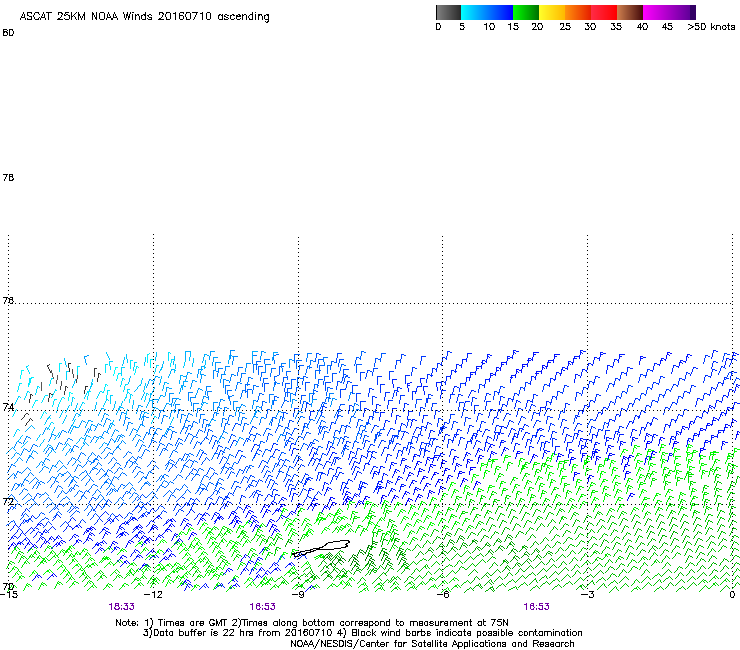The image size is (740, 650).
Task: Click the 'Data buffer is 22 hrs' note line
Action: pos(362,633)
